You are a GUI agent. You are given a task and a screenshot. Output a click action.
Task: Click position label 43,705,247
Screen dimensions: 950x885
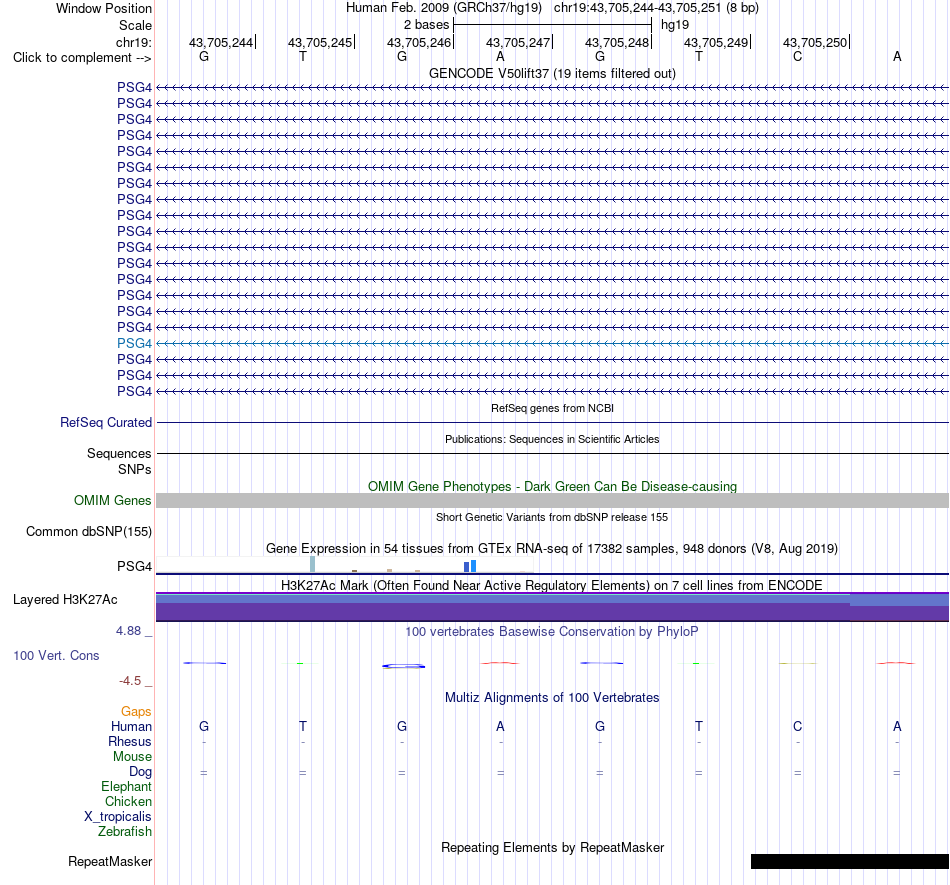point(518,42)
